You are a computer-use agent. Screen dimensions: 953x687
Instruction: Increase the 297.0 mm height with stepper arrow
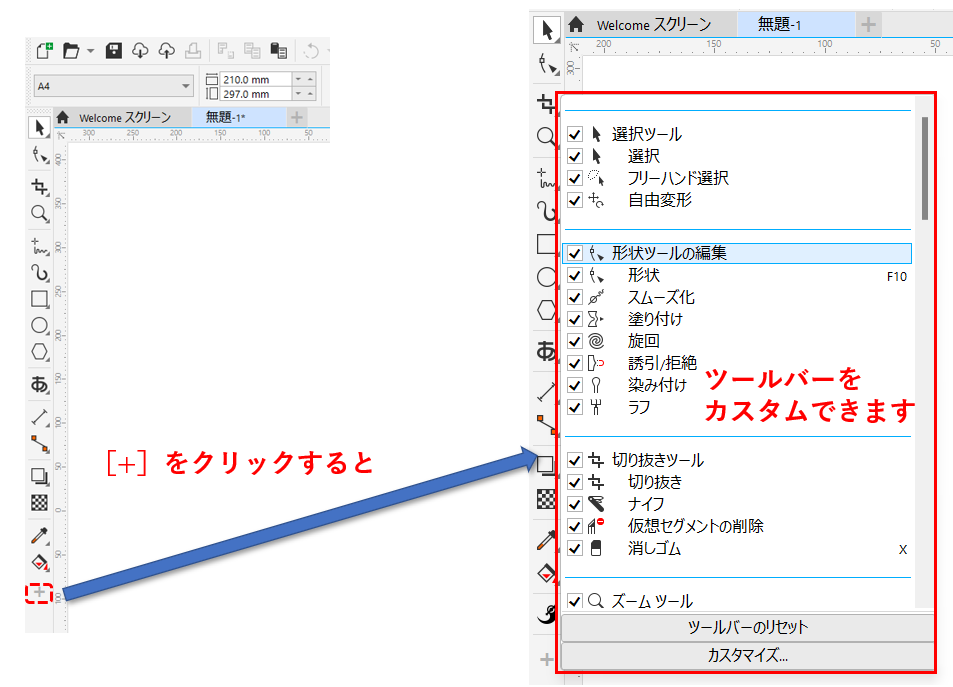311,94
